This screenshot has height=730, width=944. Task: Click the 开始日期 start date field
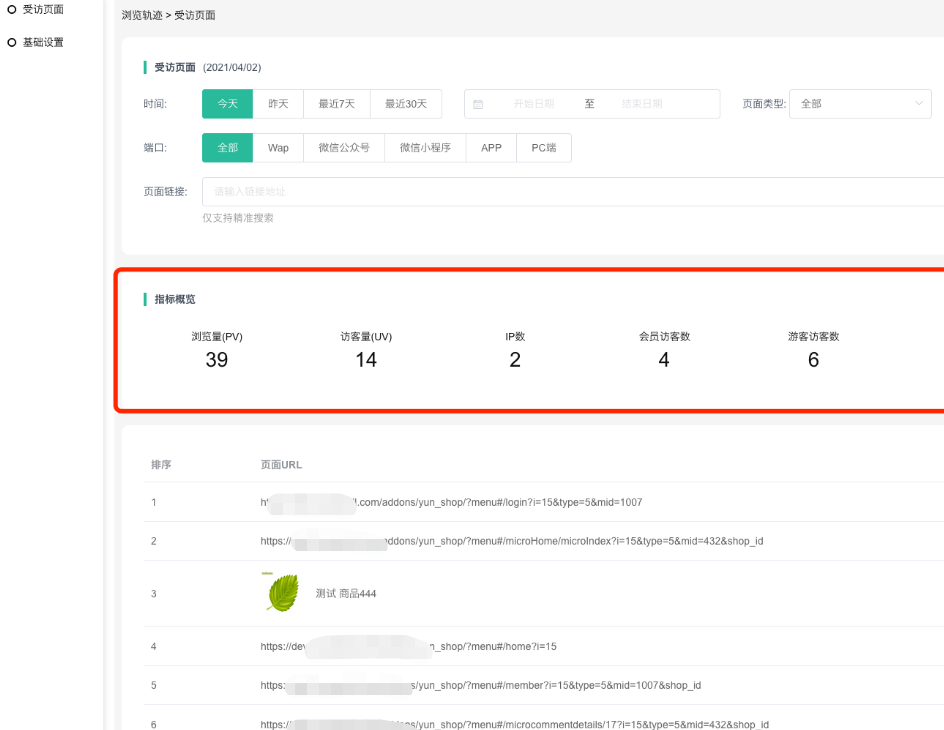pos(533,104)
